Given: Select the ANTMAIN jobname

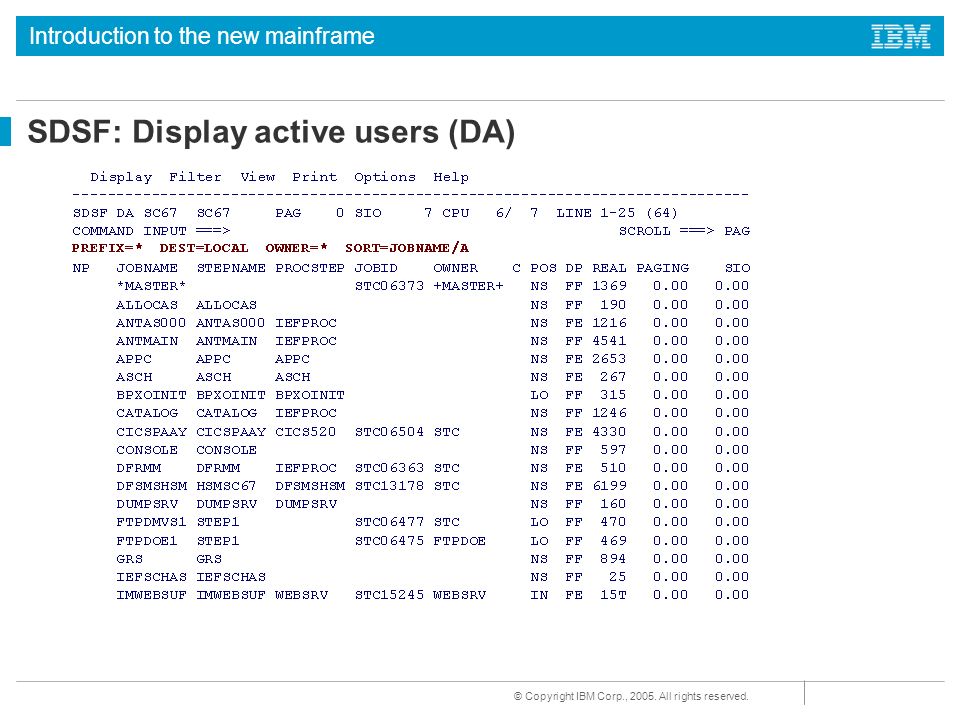Looking at the screenshot, I should [147, 341].
